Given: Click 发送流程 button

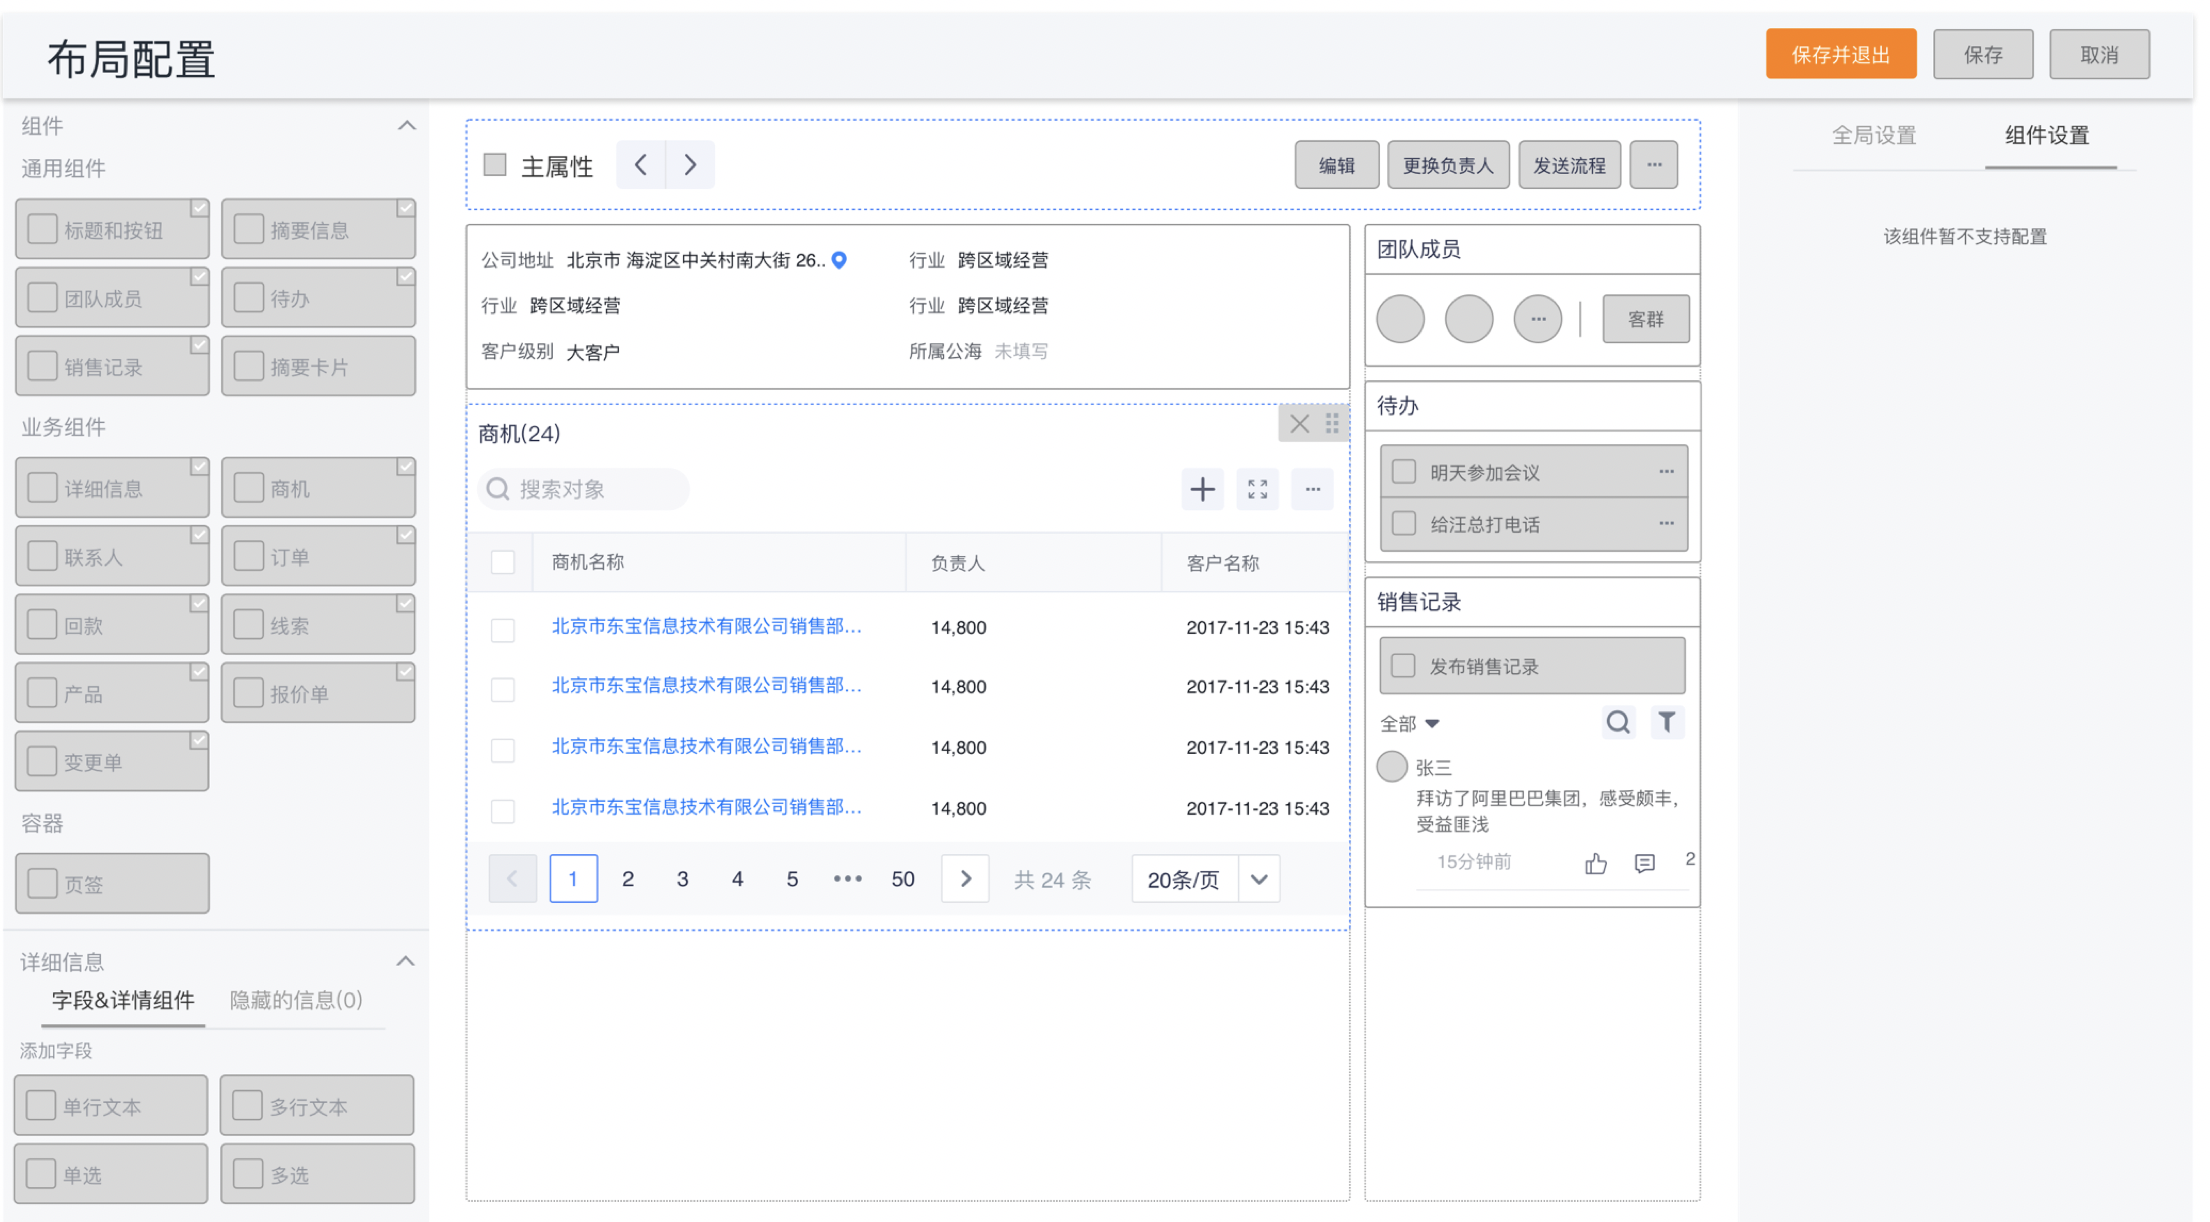Looking at the screenshot, I should tap(1569, 165).
